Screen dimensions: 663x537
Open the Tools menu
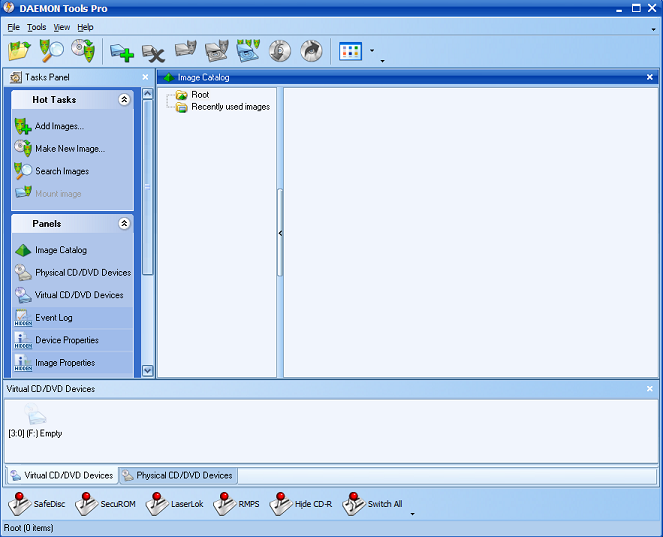[x=36, y=27]
